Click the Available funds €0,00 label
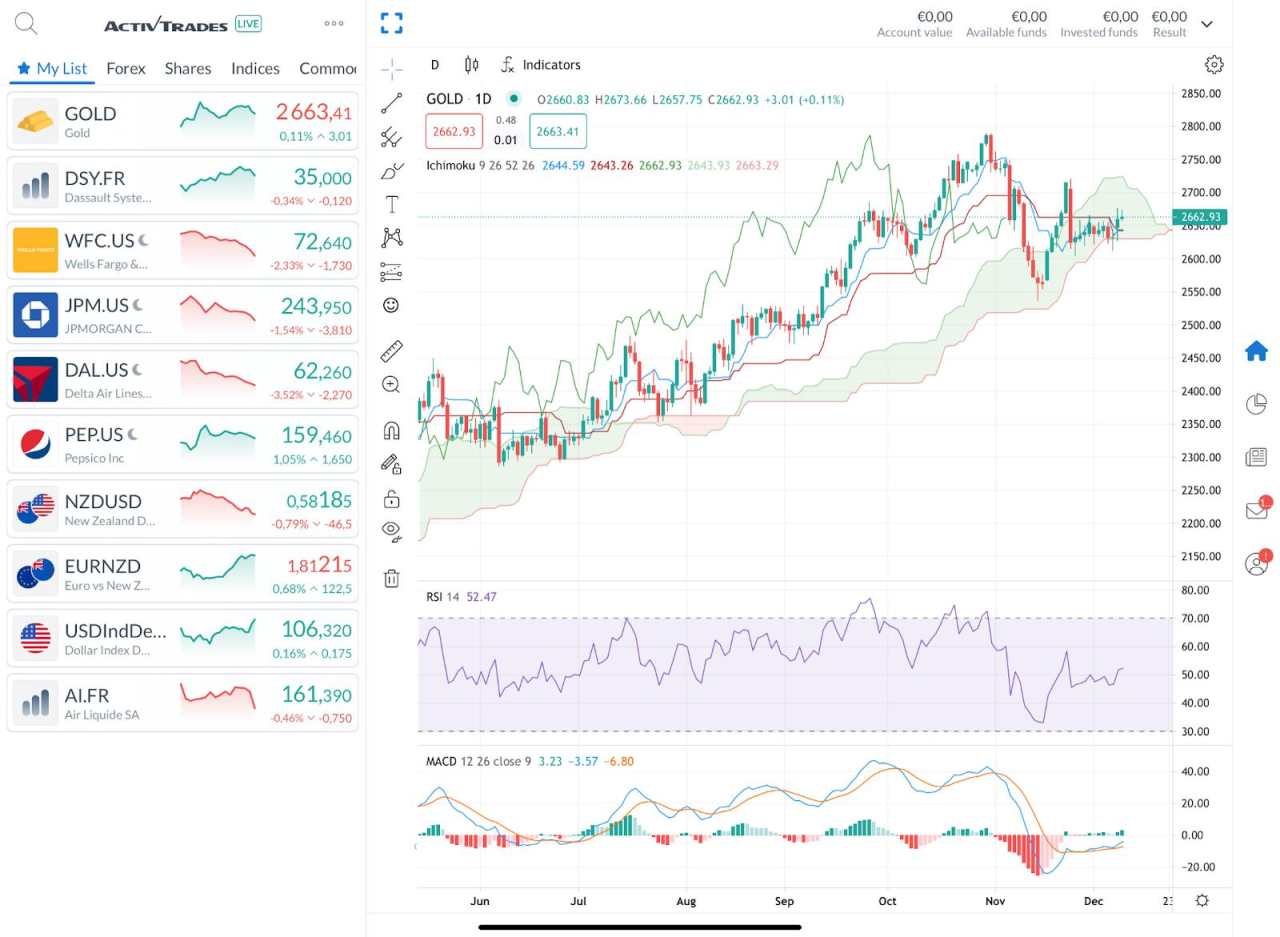1280x937 pixels. tap(1006, 24)
